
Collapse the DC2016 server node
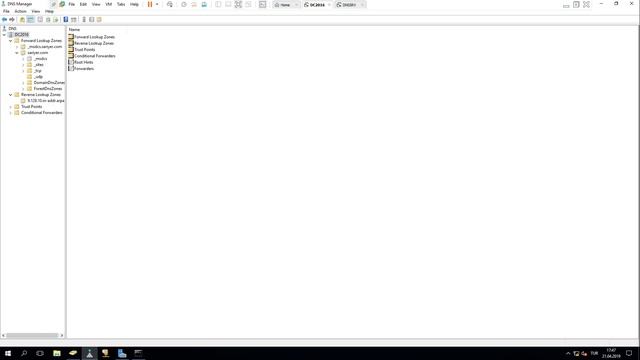[x=4, y=35]
